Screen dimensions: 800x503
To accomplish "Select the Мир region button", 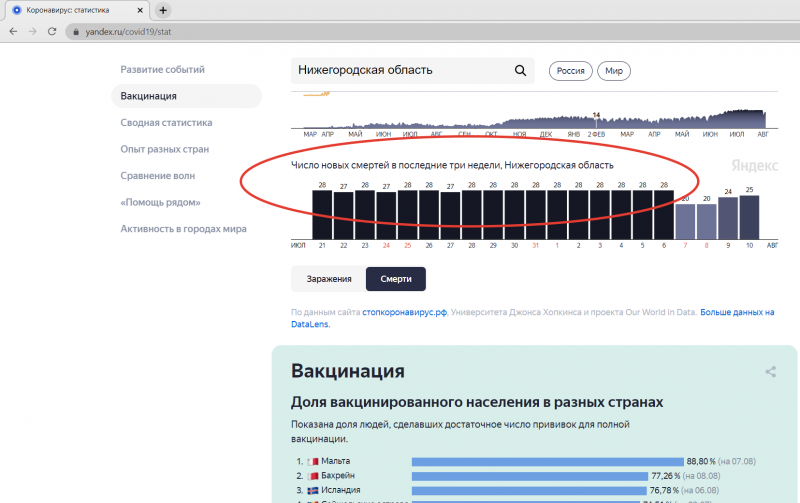I will pos(614,71).
